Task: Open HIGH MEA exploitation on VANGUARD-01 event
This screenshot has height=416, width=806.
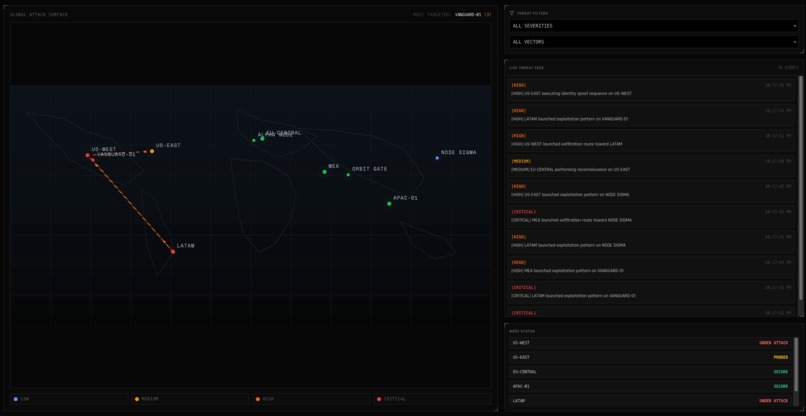Action: [x=651, y=266]
